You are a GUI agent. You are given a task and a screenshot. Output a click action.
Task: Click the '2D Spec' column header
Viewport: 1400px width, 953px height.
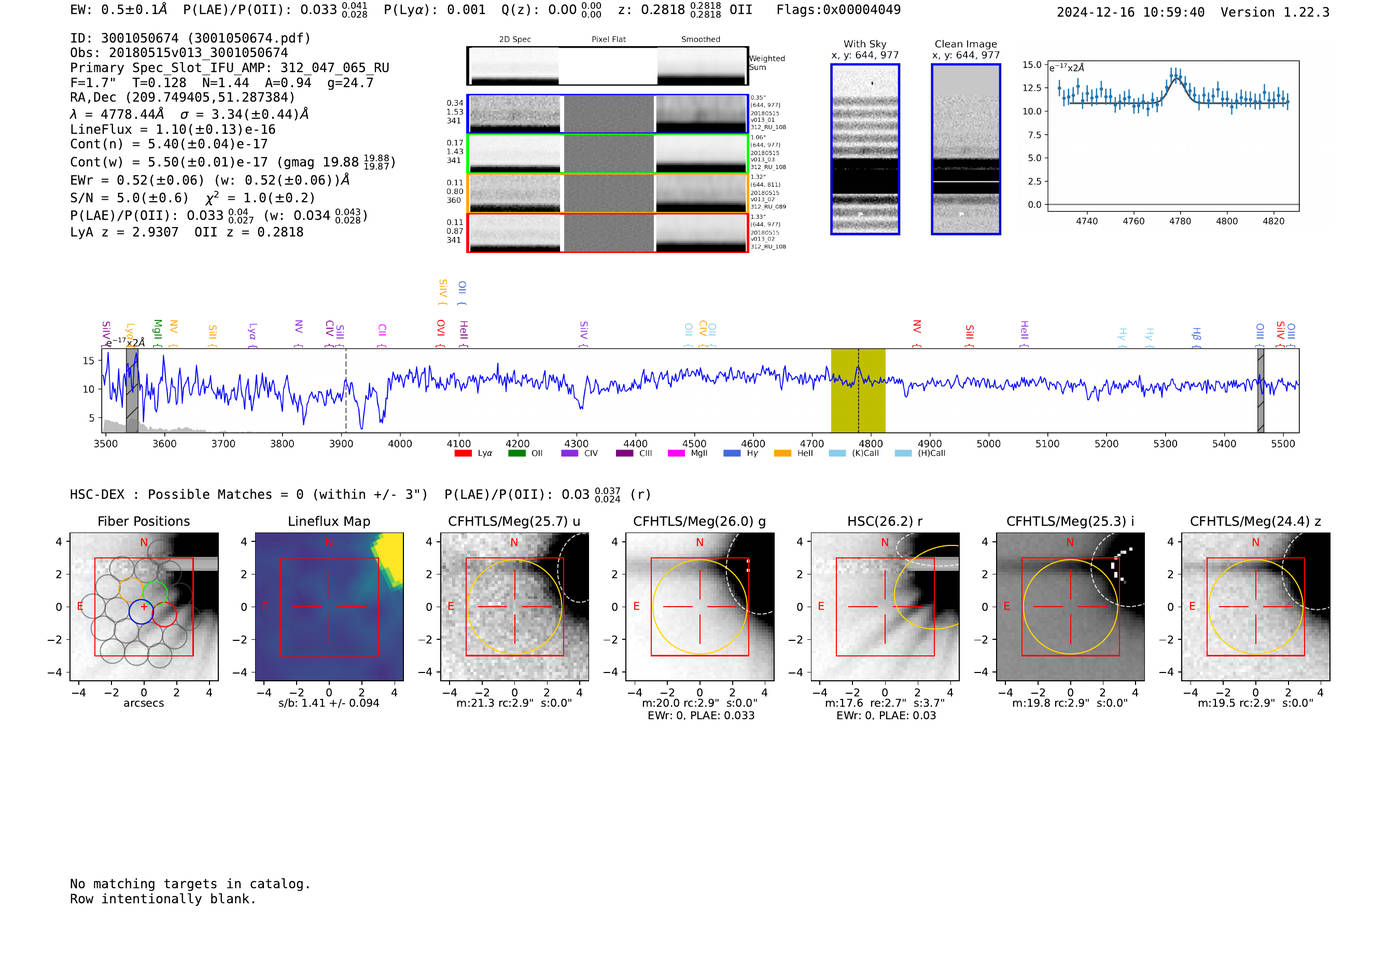click(515, 39)
